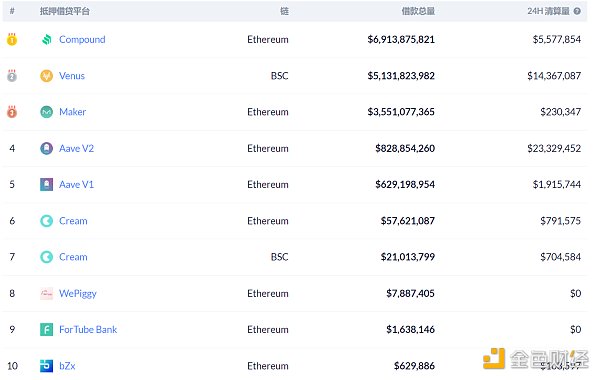600x380 pixels.
Task: Click the Maker teal logo icon
Action: 47,112
